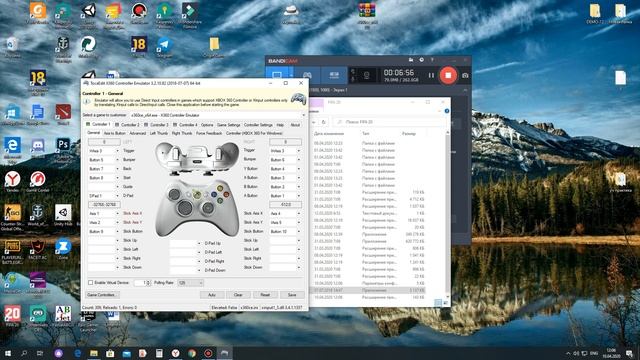Select Bandicam screen recording mode icon
Image resolution: width=640 pixels, height=360 pixels.
click(x=277, y=75)
